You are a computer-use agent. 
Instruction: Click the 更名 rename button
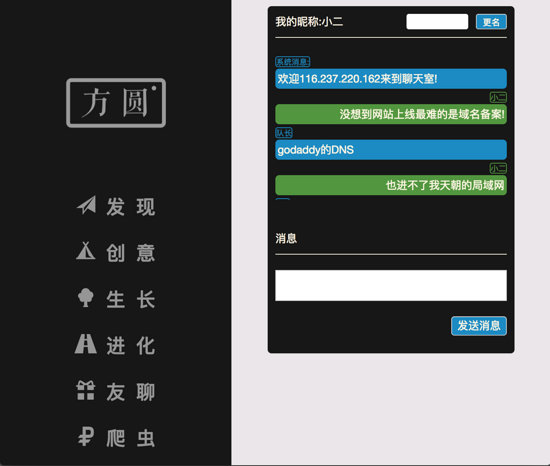491,22
